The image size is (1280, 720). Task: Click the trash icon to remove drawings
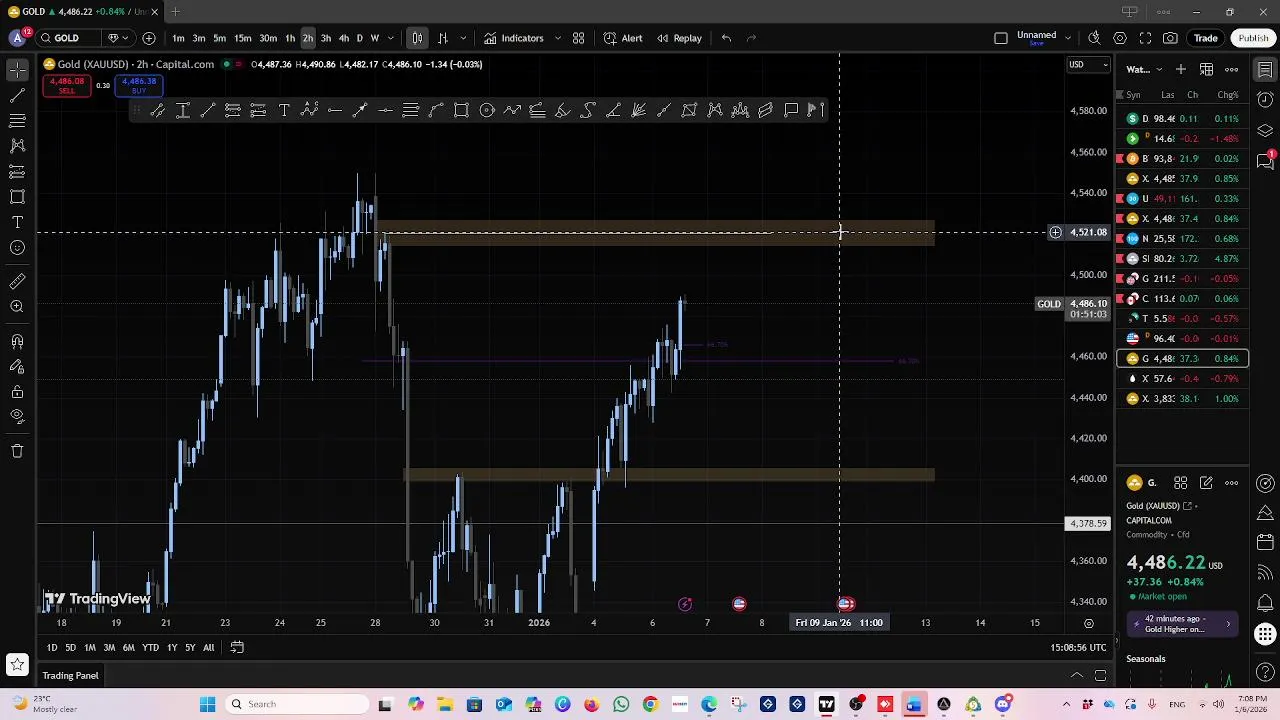(17, 451)
